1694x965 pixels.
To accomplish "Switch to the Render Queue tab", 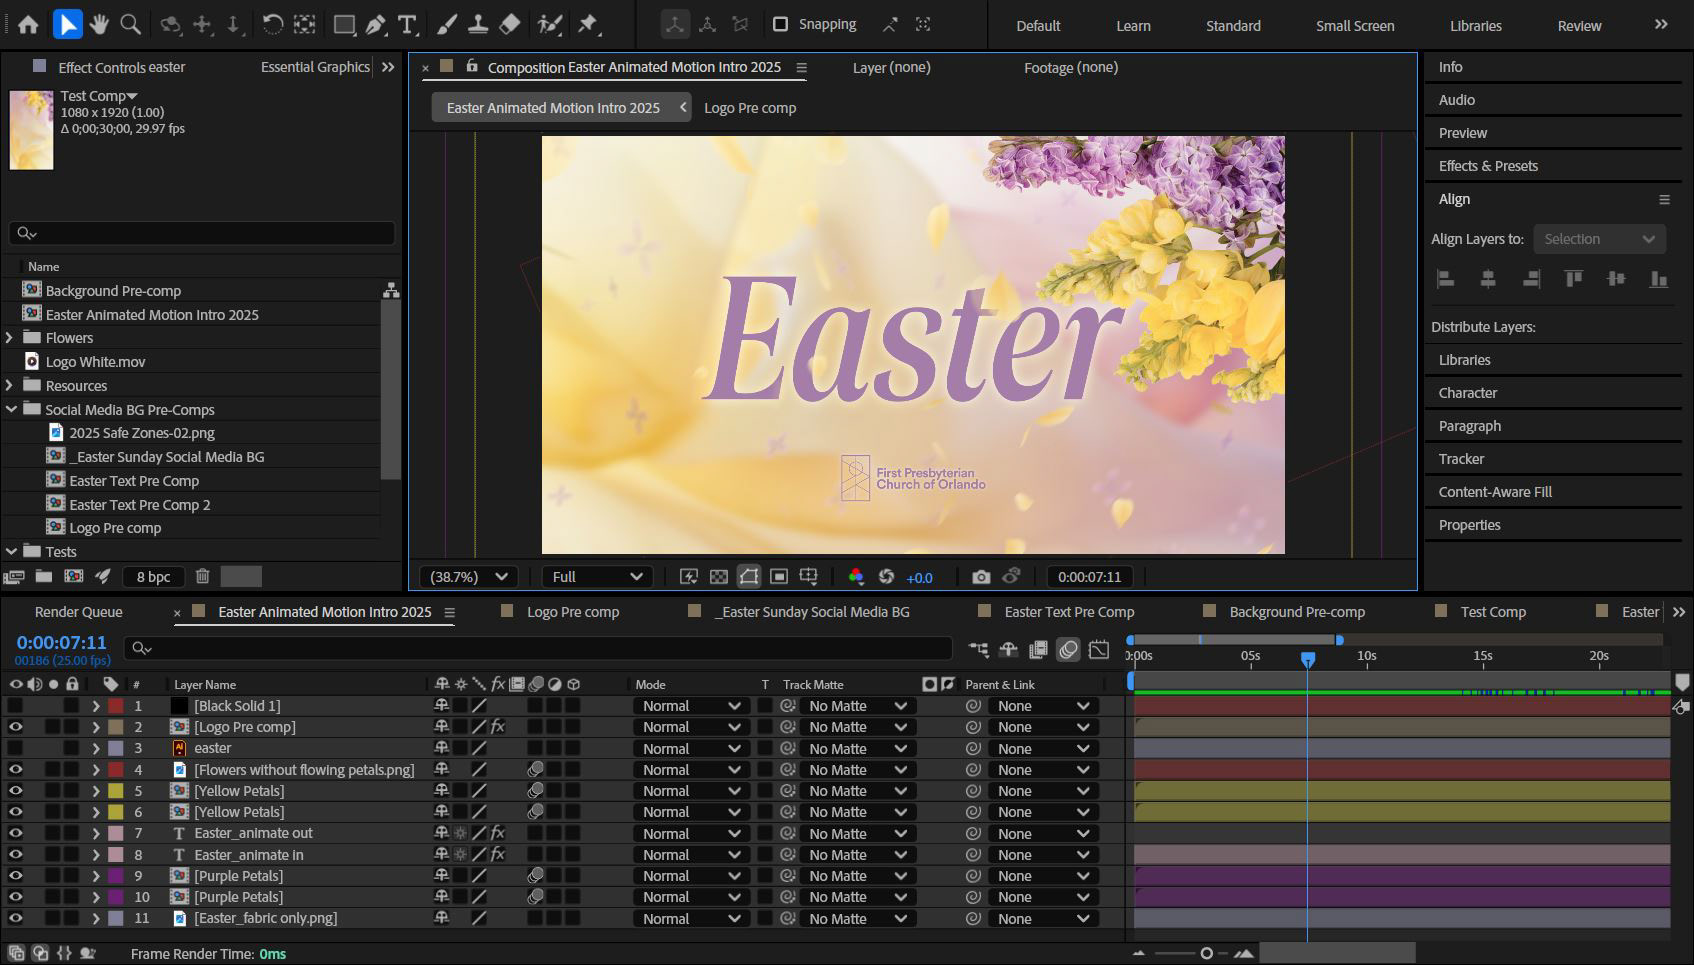I will point(78,612).
